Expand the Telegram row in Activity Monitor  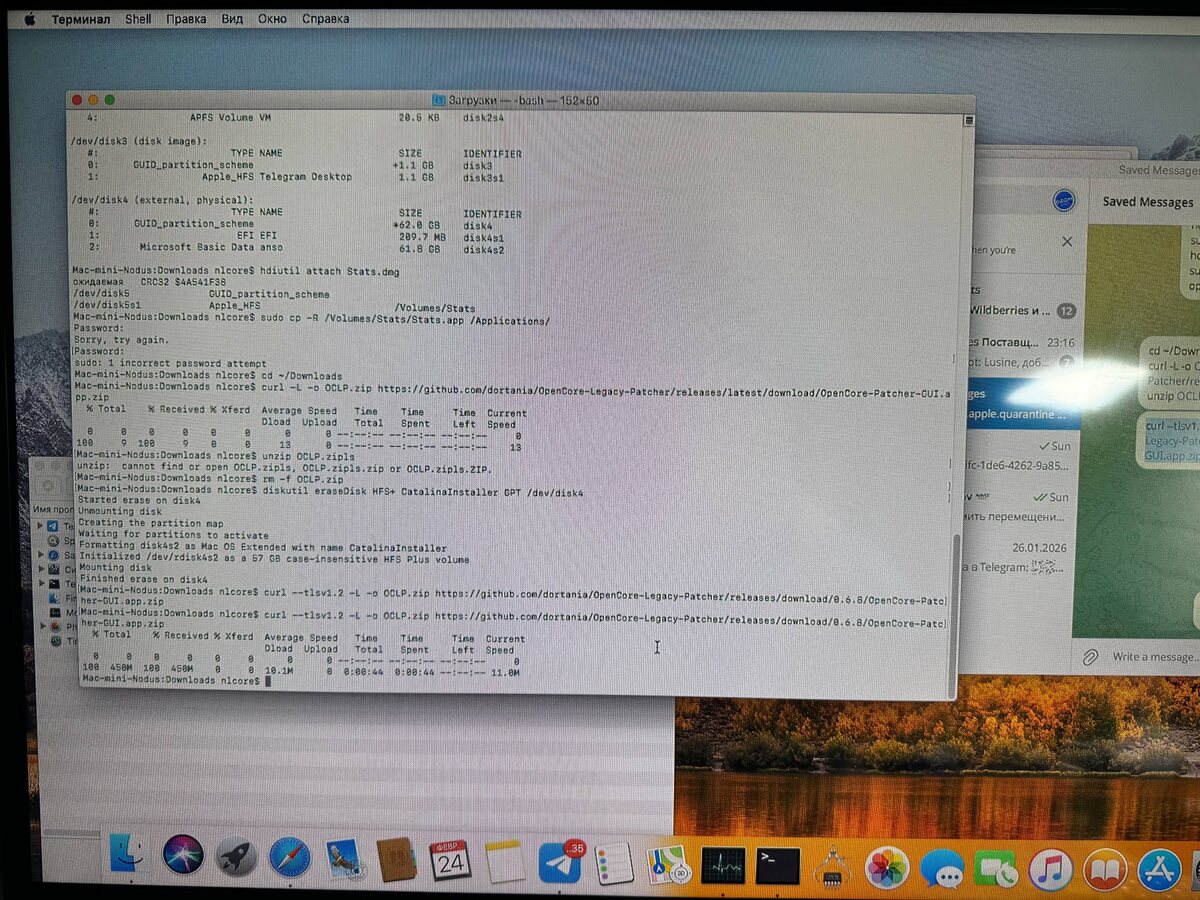click(40, 525)
